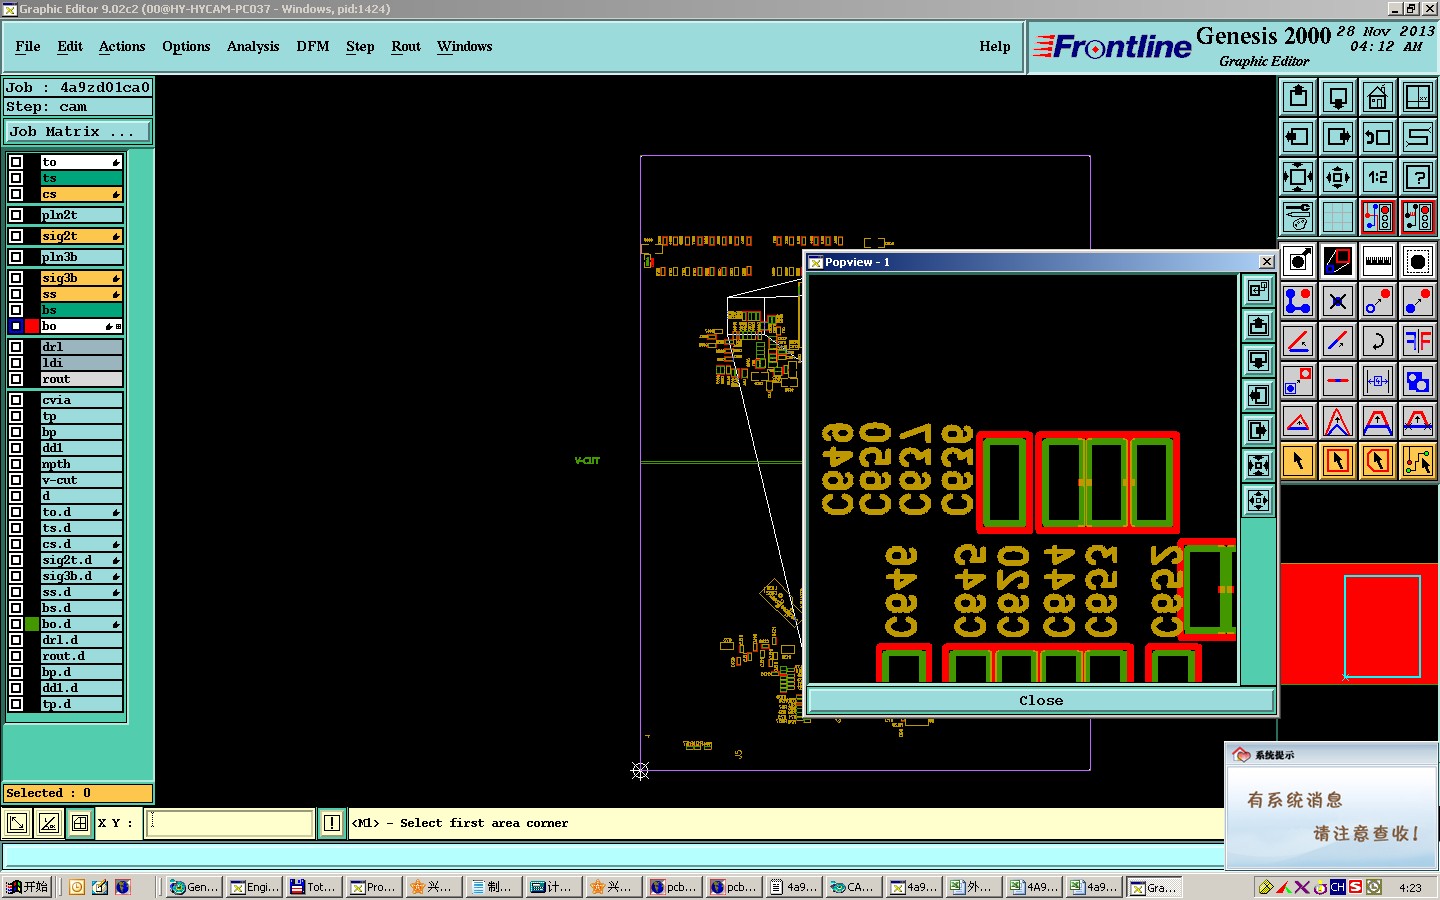The height and width of the screenshot is (900, 1440).
Task: Toggle the 'v-cut' layer checkbox
Action: (16, 480)
